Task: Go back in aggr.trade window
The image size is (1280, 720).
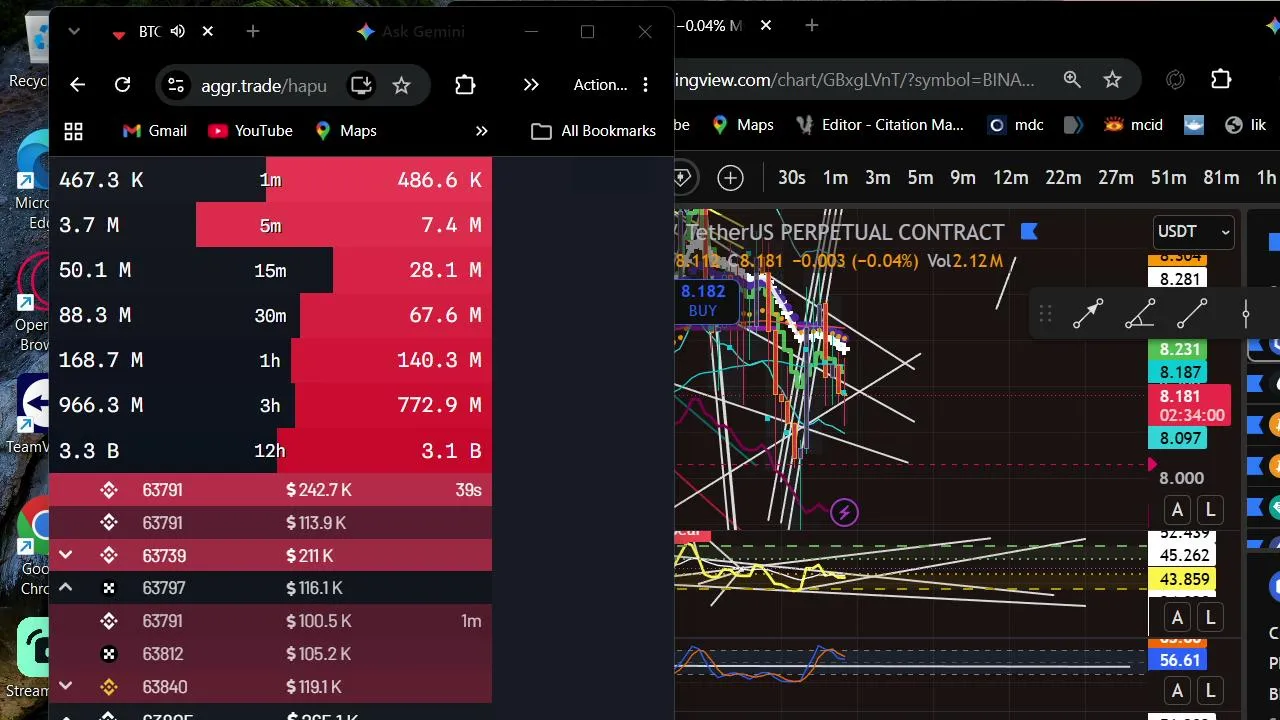Action: pos(78,85)
